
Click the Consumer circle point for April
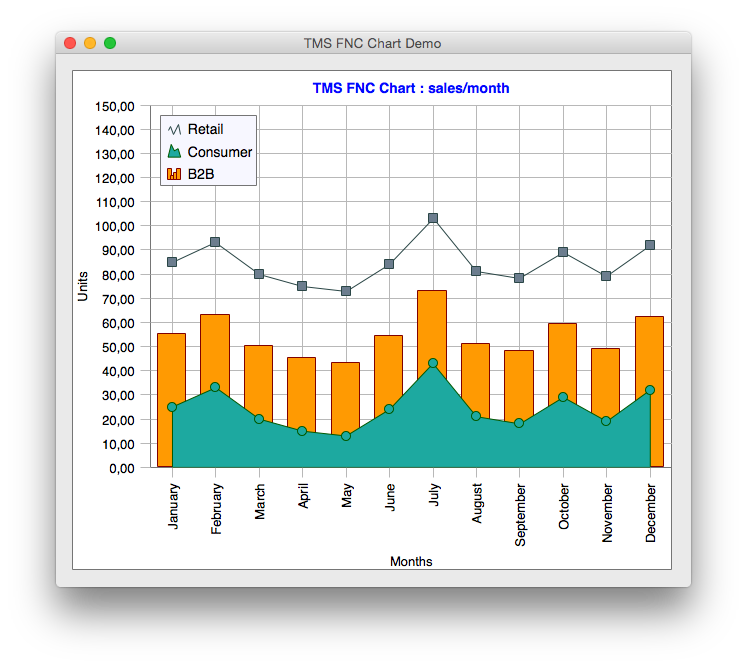click(302, 431)
